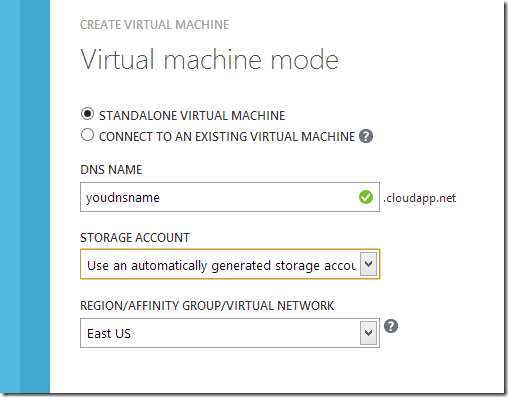Open the East US region selection box
Image resolution: width=508 pixels, height=397 pixels.
pyautogui.click(x=230, y=333)
